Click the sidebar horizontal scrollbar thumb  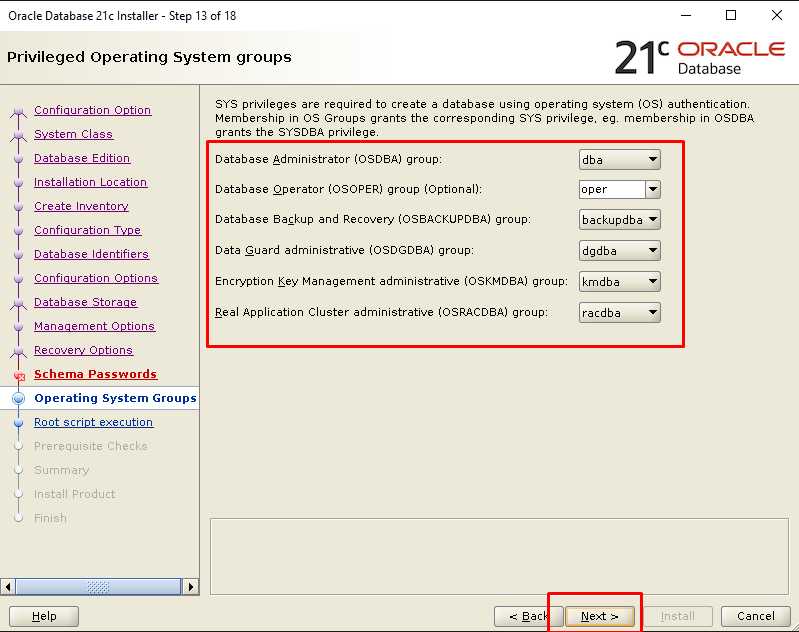point(98,587)
